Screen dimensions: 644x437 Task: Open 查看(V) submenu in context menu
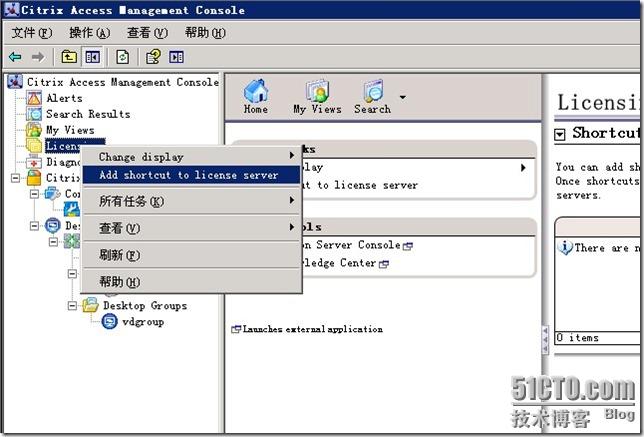pos(191,228)
